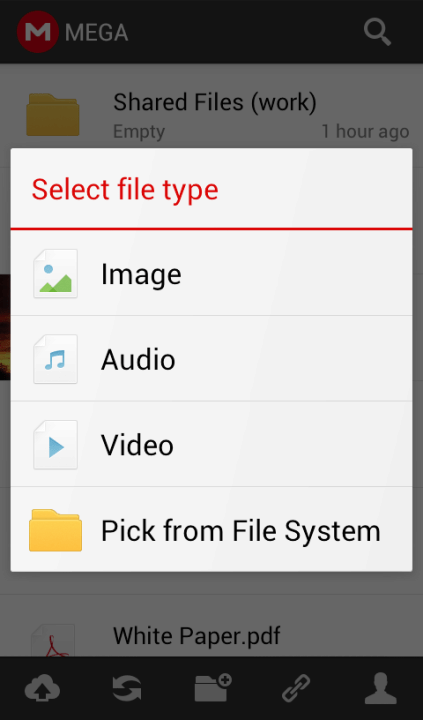Click the red MEGA logo
423x720 pixels.
pyautogui.click(x=38, y=32)
